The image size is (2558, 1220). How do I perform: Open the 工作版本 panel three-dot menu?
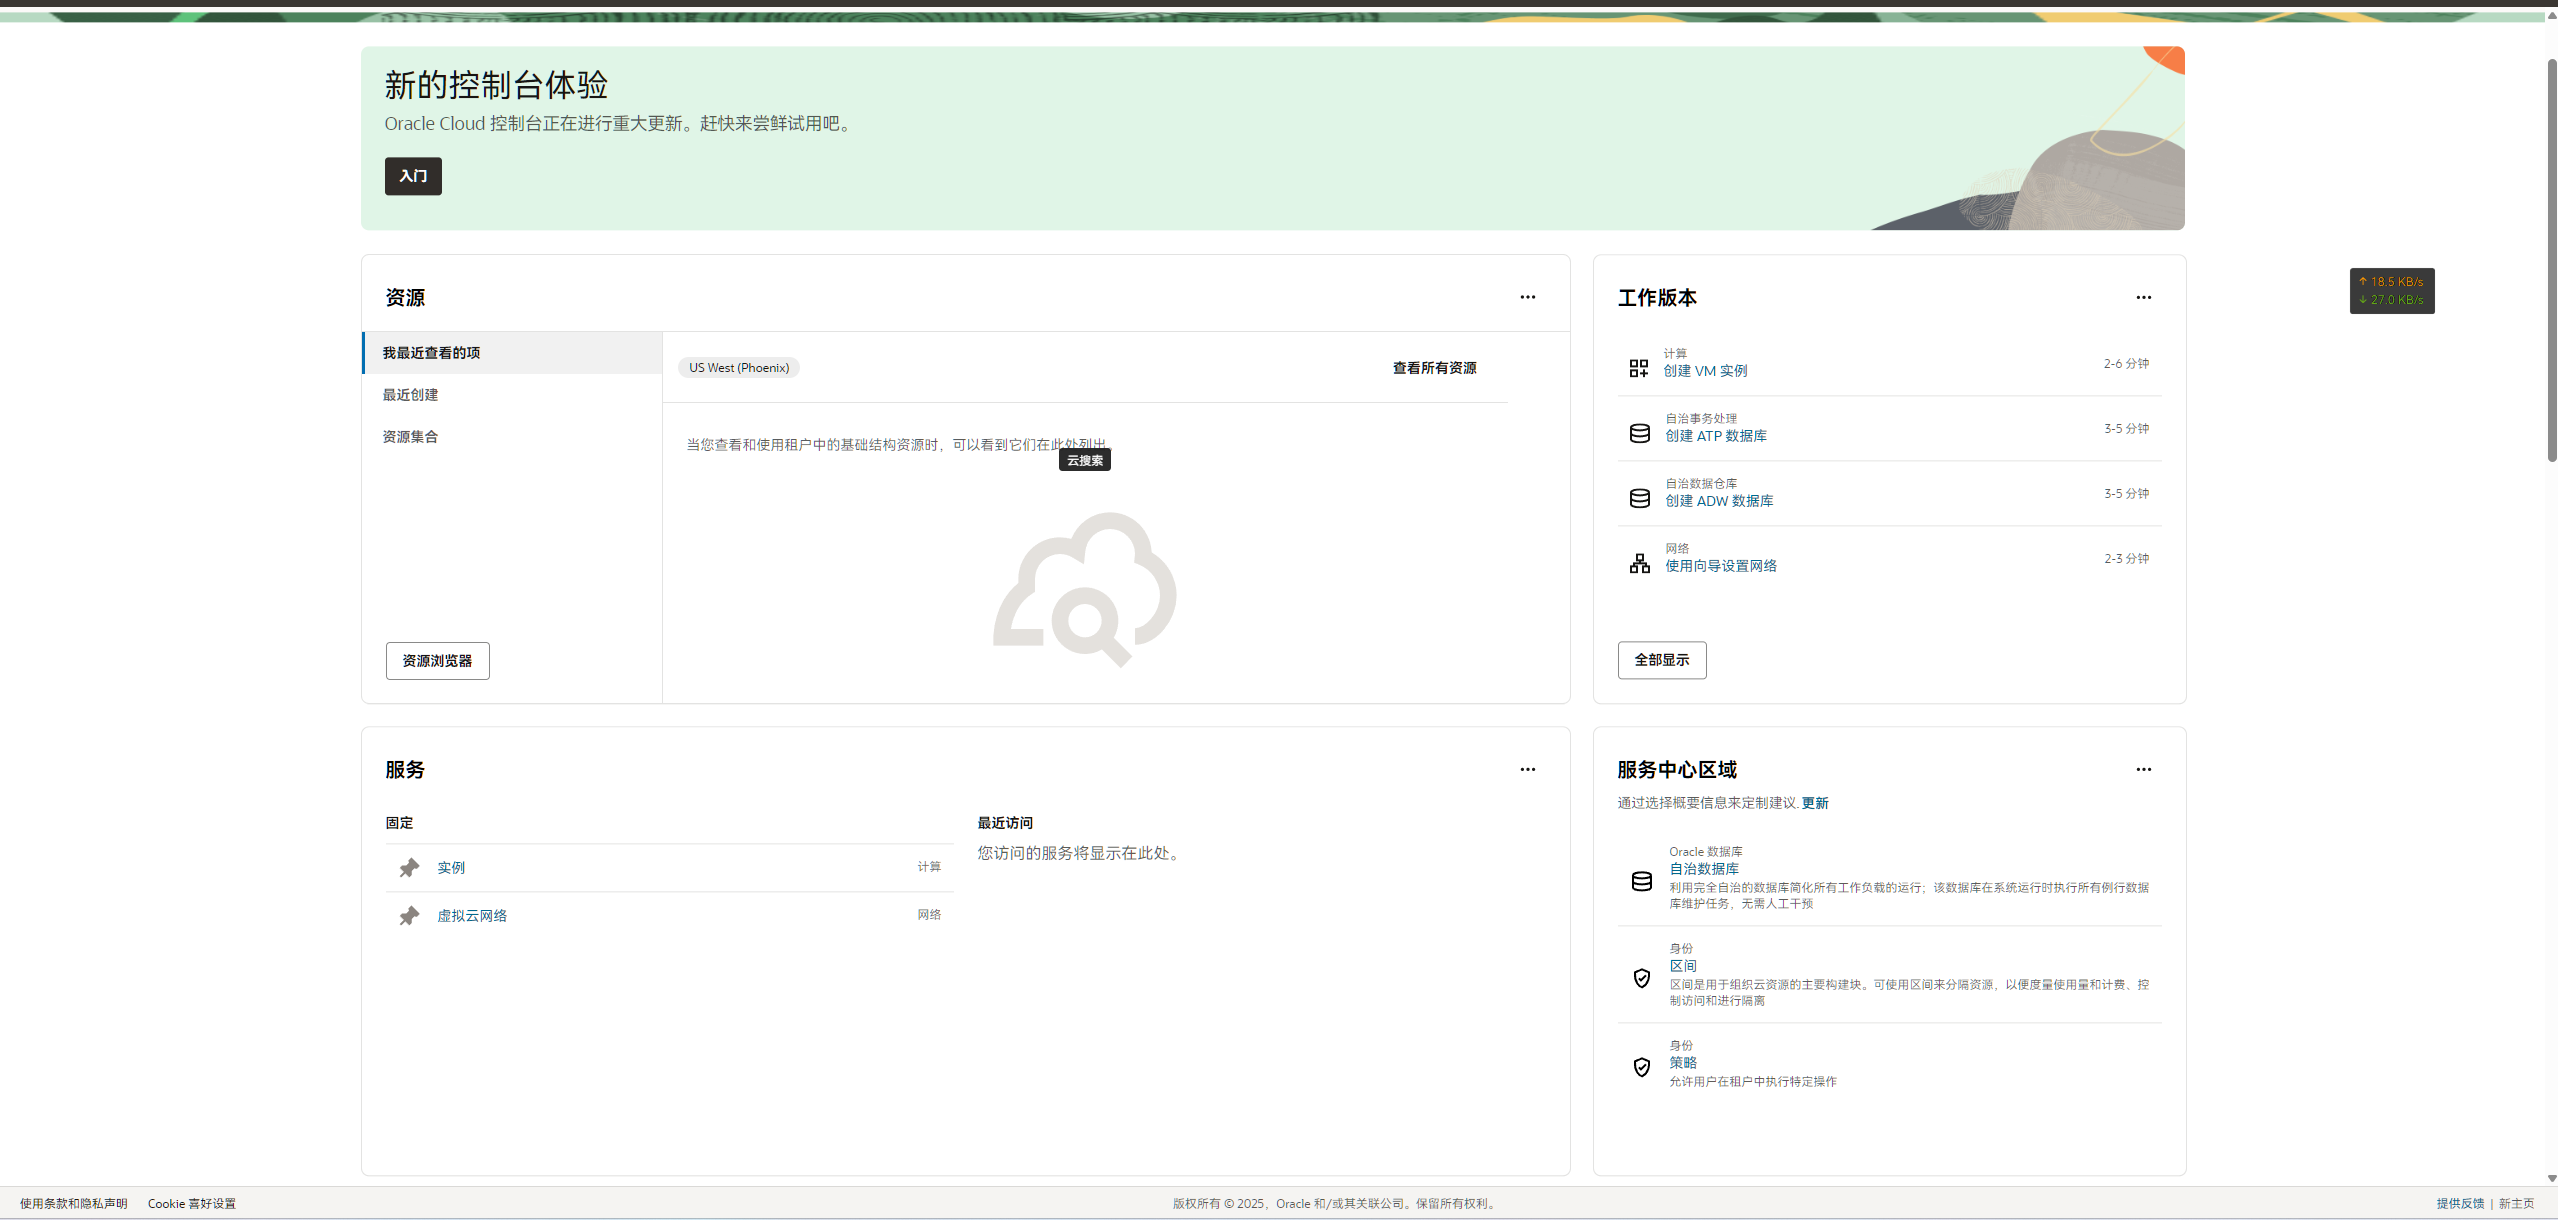click(2144, 297)
